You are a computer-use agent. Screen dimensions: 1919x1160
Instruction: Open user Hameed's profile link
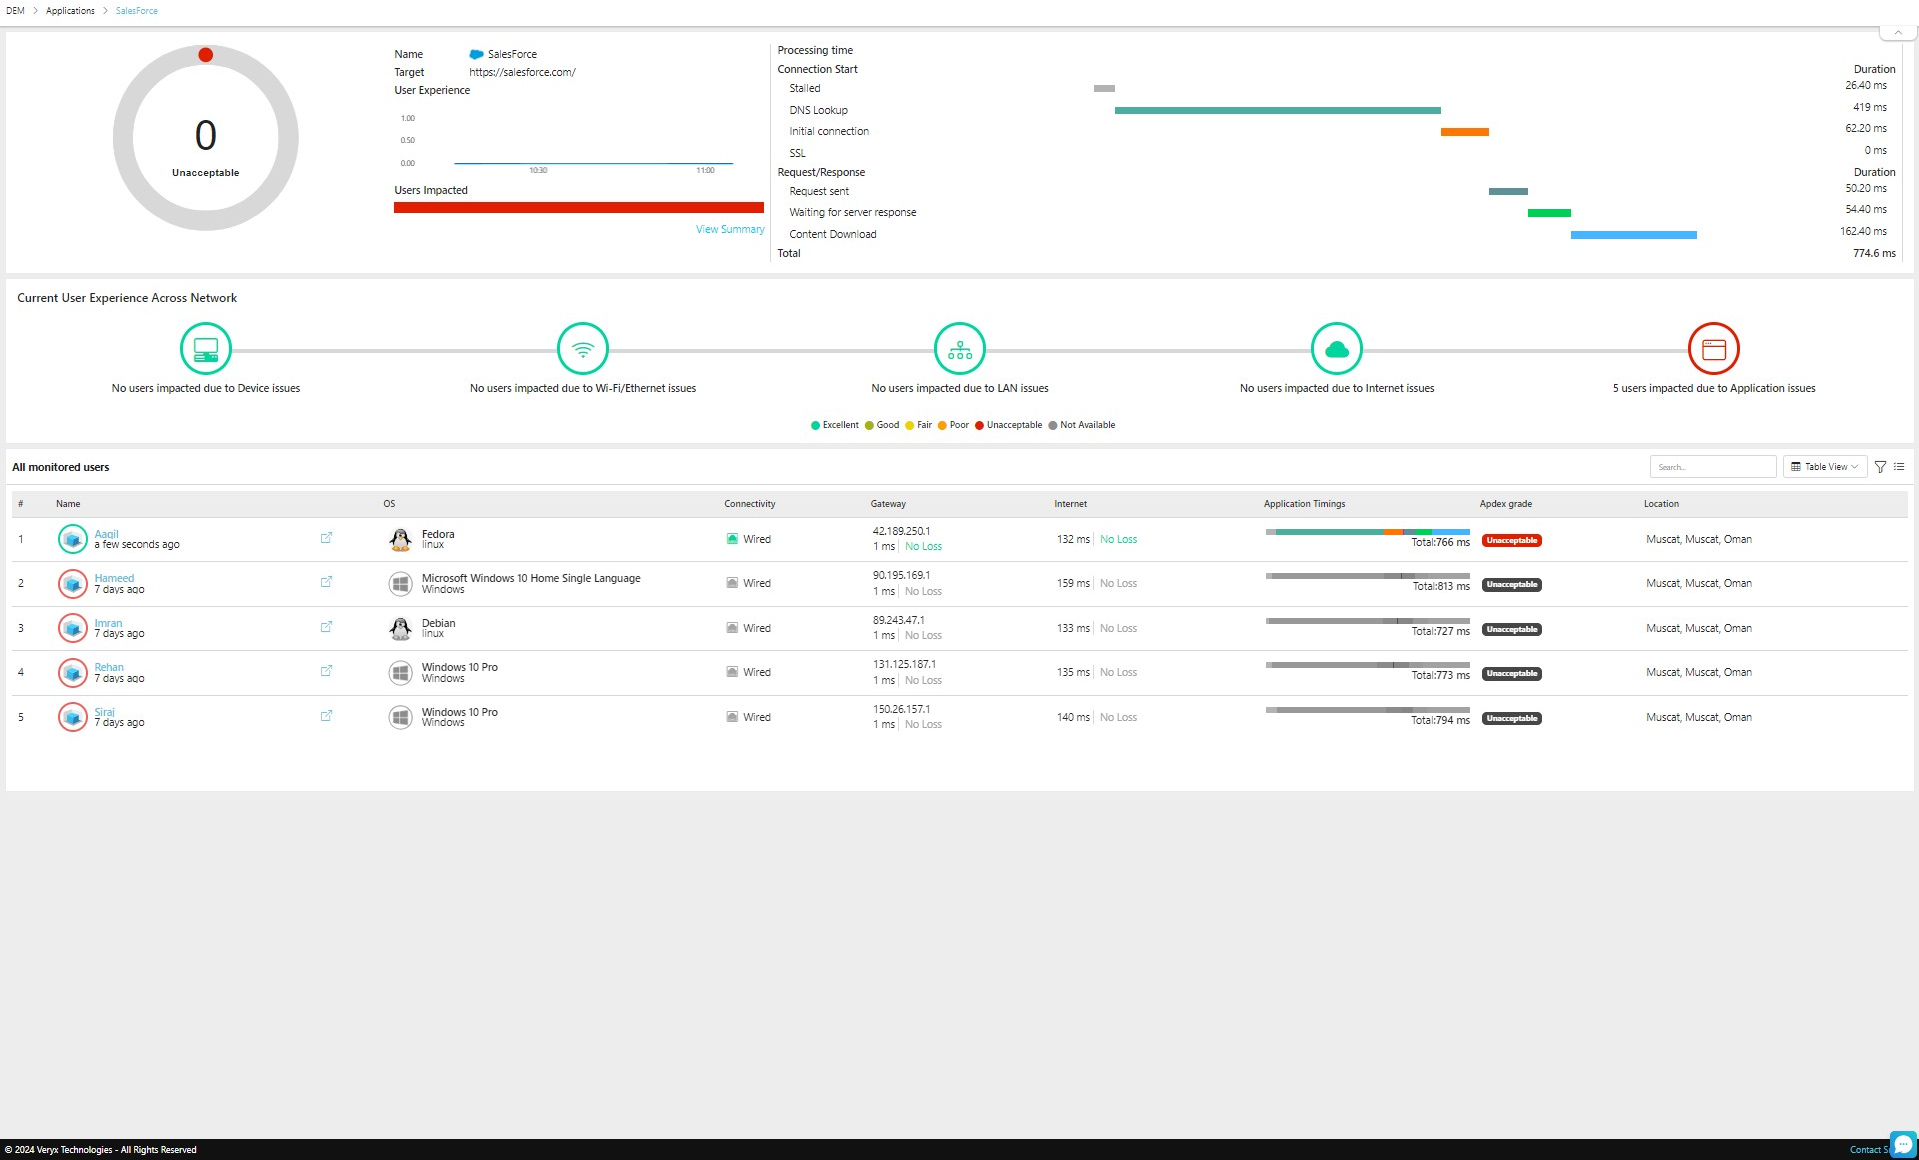pos(114,578)
